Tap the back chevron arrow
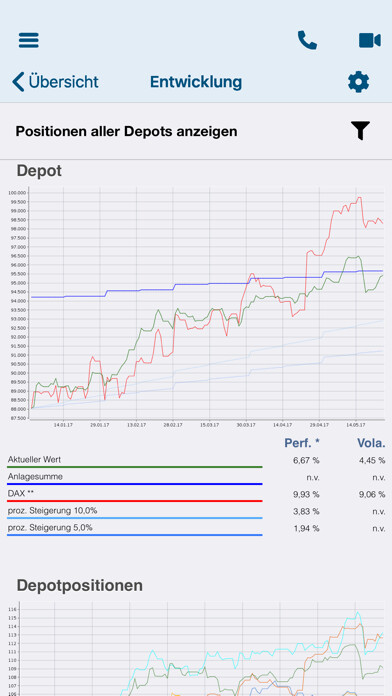 (x=18, y=82)
